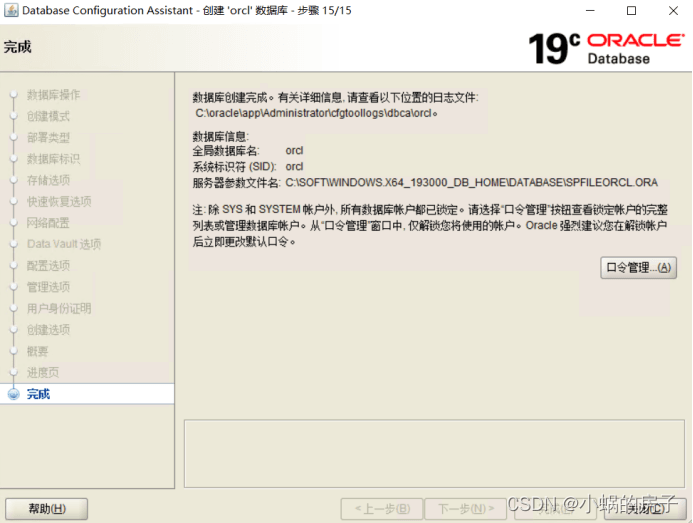Click the SID value orcl
693x523 pixels.
[x=294, y=167]
